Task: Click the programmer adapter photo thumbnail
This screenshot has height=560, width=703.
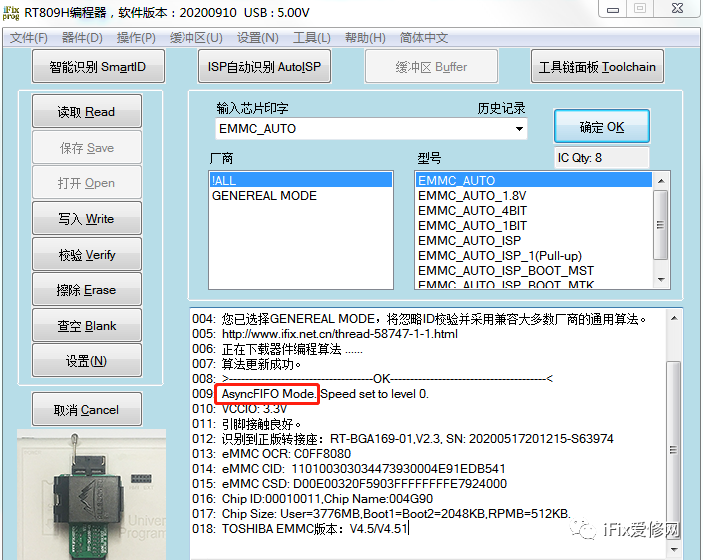Action: click(x=91, y=494)
